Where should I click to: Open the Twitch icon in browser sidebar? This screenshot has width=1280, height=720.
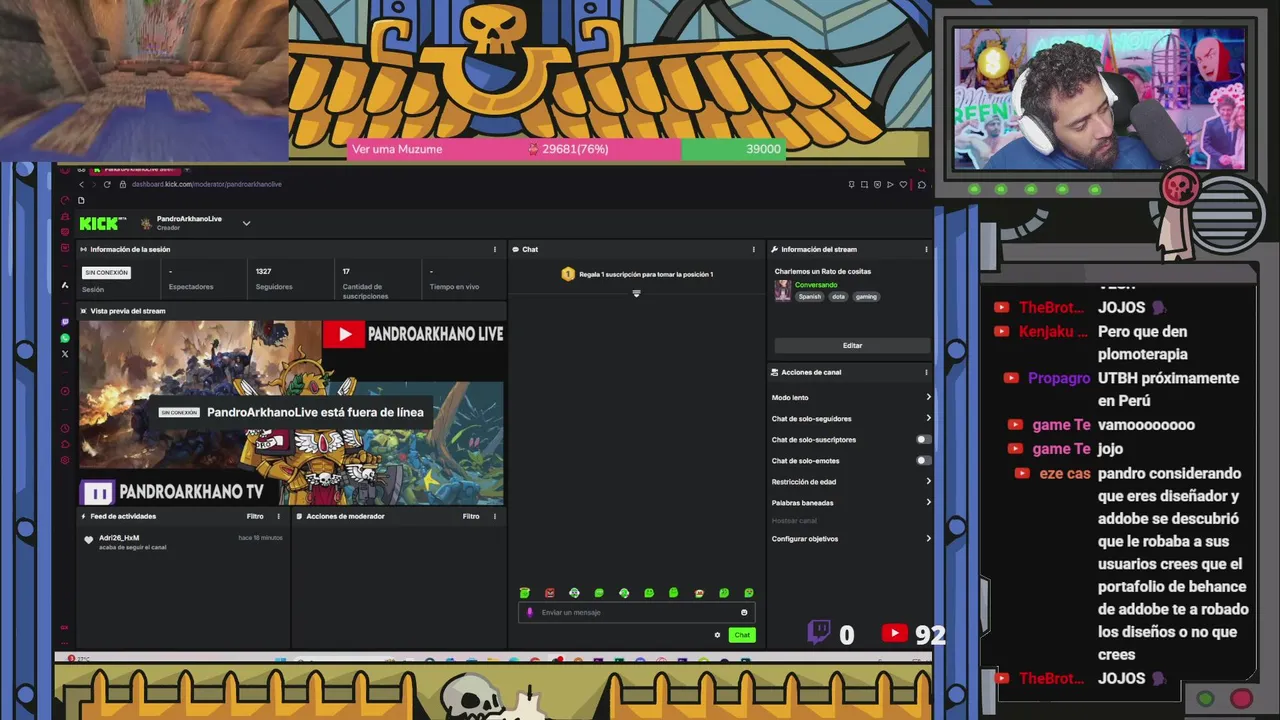(65, 322)
